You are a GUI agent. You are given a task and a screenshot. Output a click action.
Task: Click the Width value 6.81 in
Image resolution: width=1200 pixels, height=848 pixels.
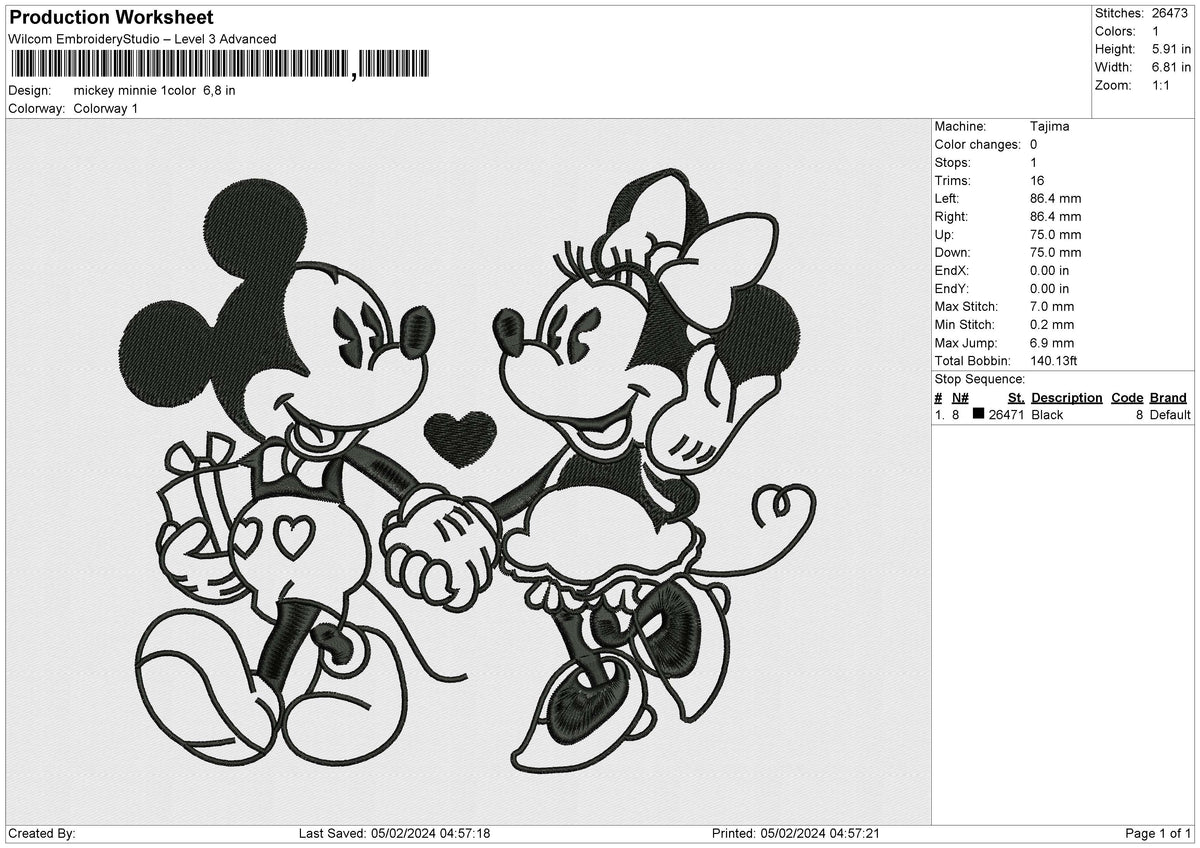1171,67
